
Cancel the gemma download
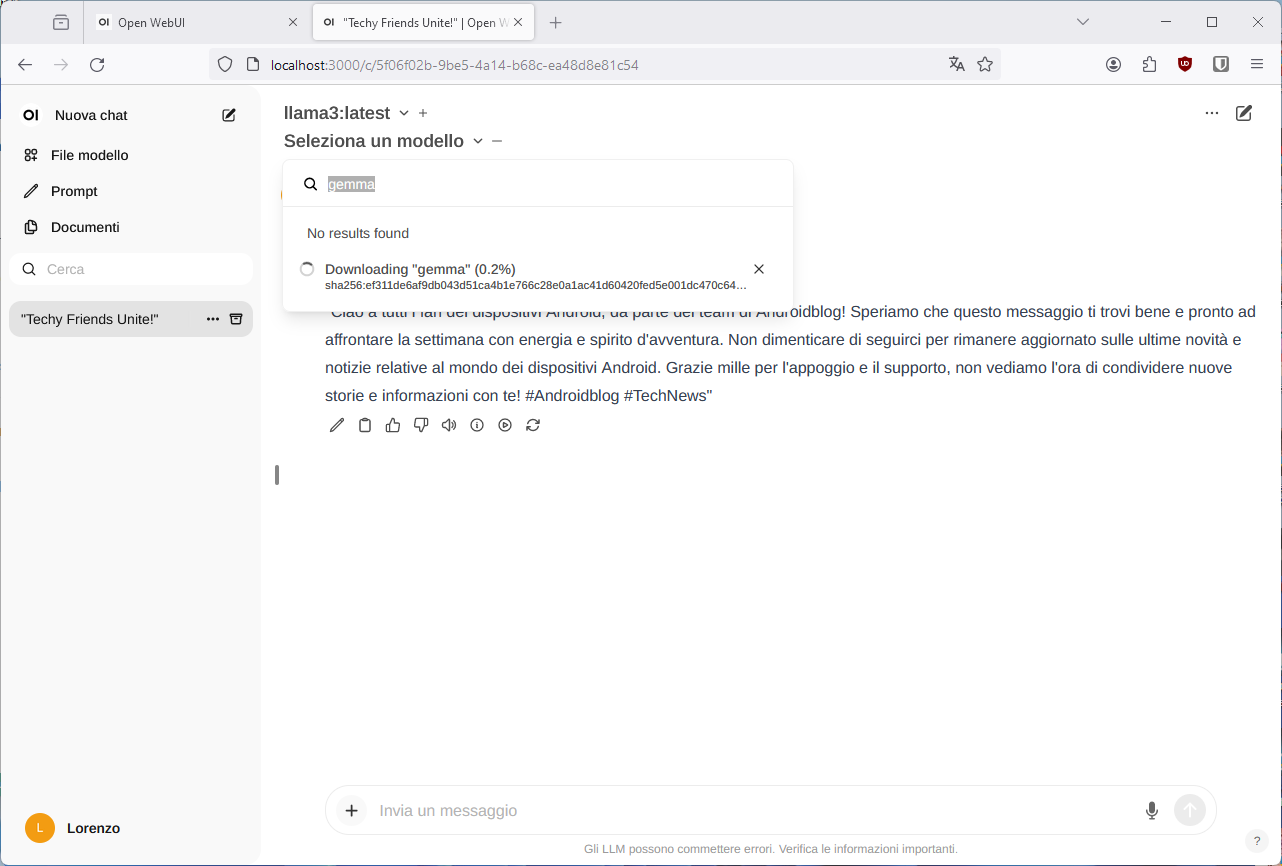pyautogui.click(x=759, y=269)
